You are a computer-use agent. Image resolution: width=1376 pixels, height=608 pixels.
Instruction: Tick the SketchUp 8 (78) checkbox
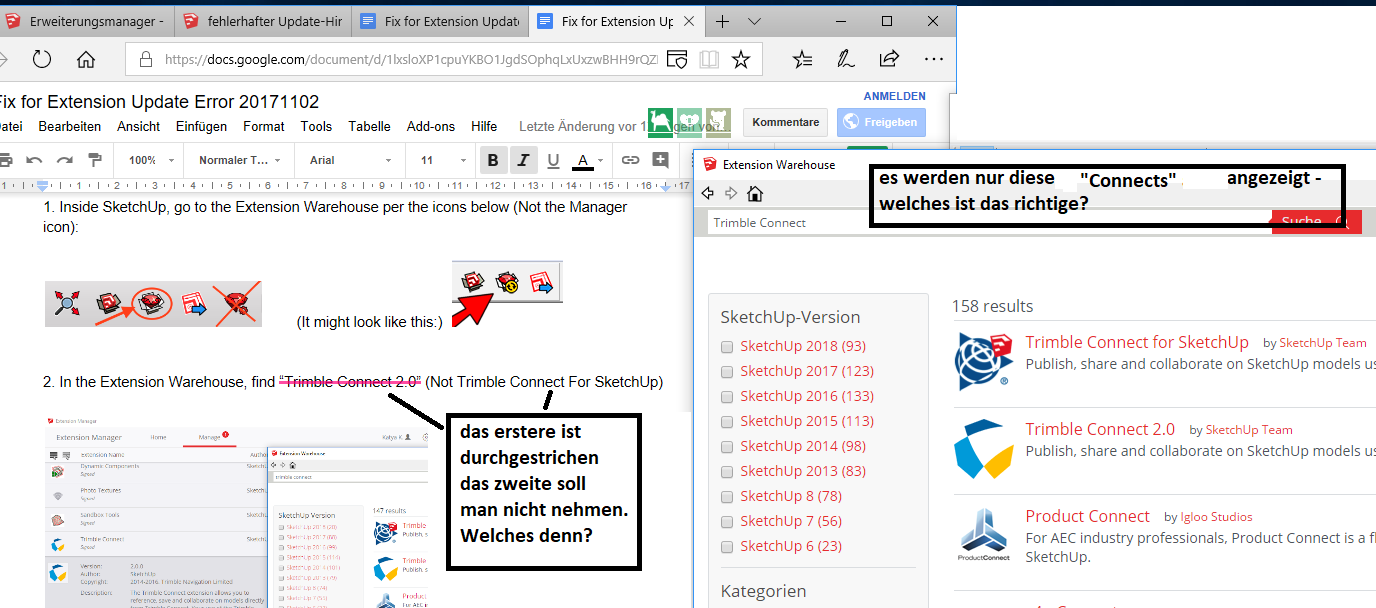click(x=727, y=497)
